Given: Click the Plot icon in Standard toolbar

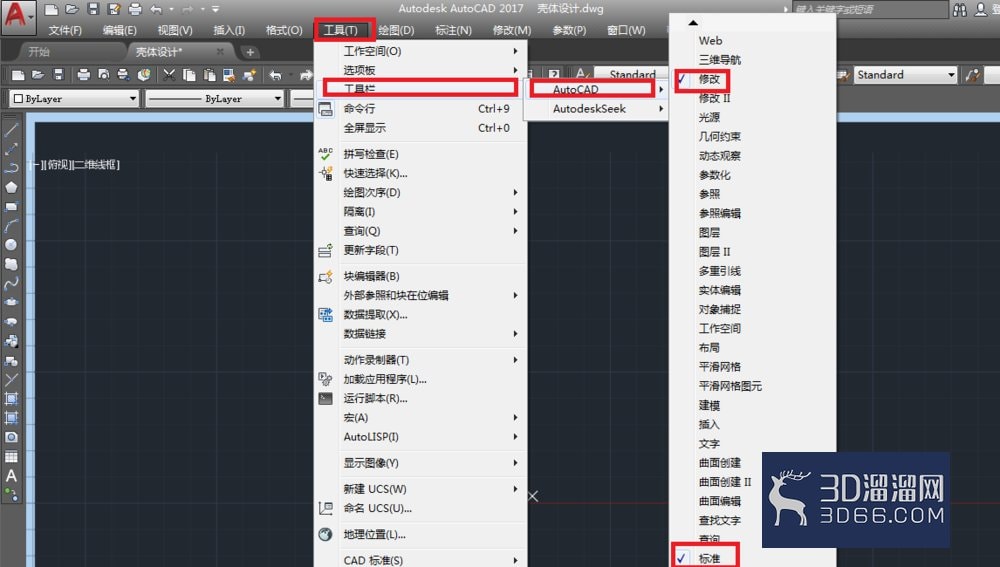Looking at the screenshot, I should click(83, 75).
